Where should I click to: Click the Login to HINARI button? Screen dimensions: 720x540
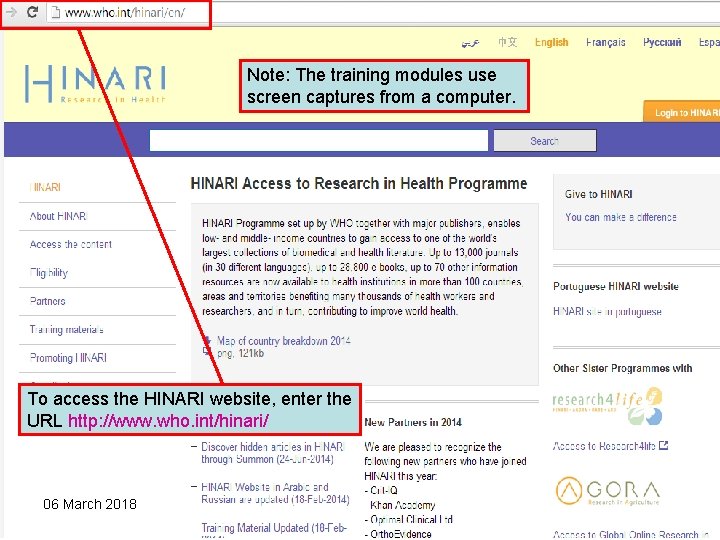click(682, 112)
